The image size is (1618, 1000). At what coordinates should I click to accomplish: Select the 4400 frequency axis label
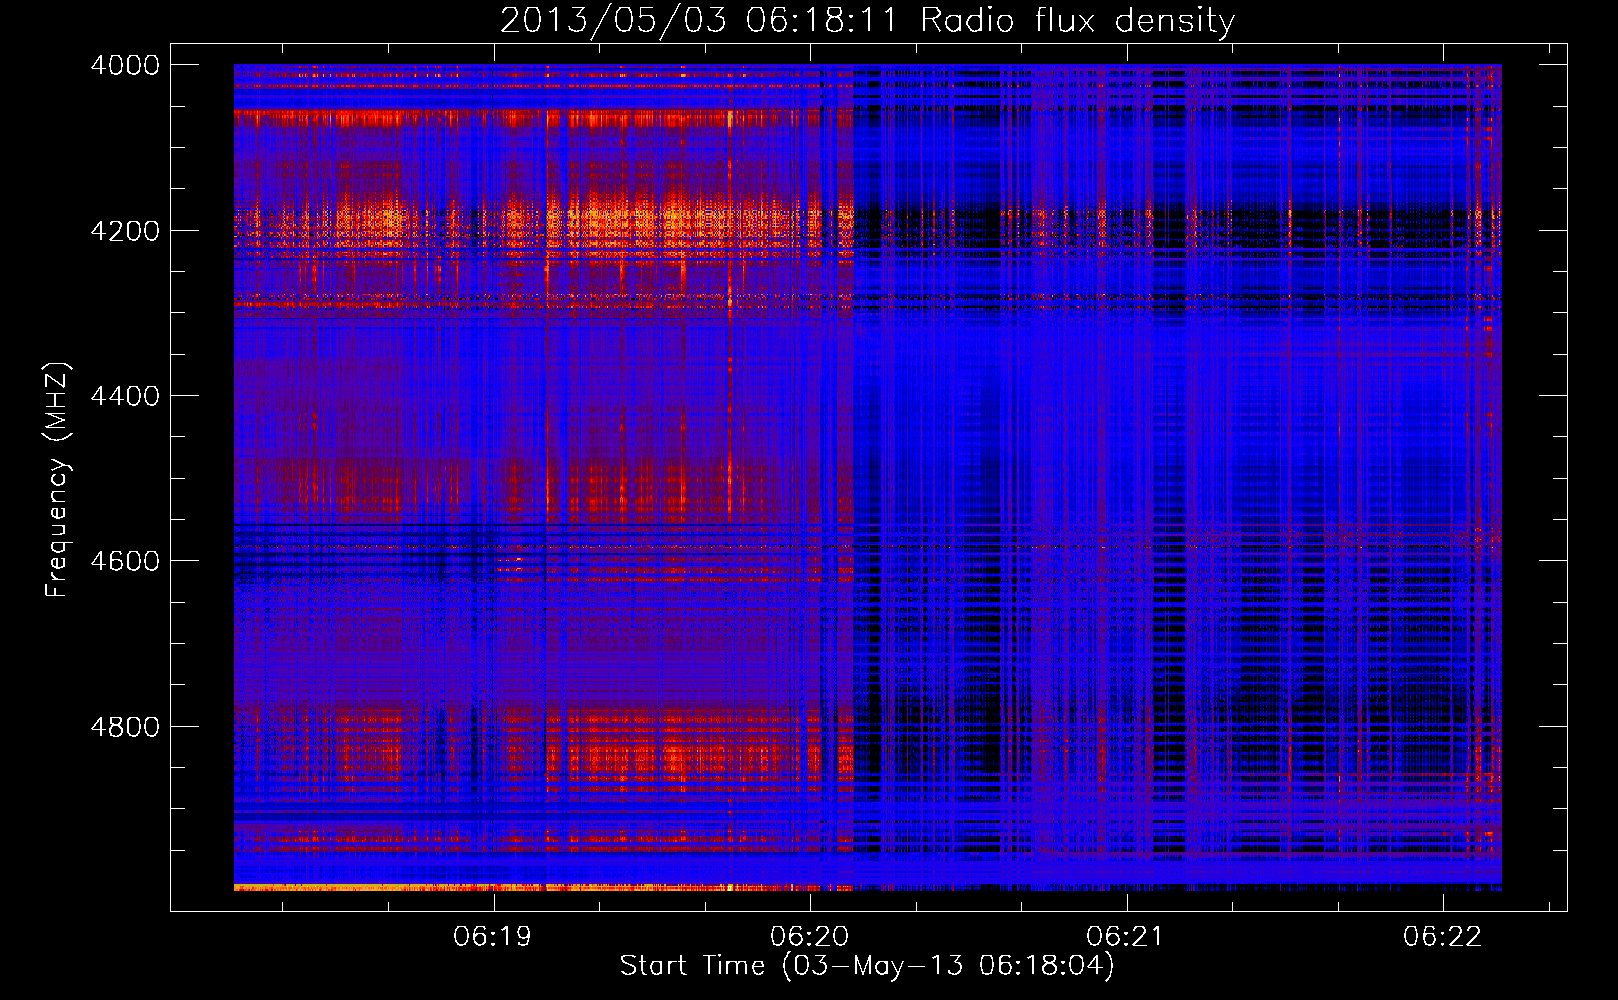(x=125, y=396)
